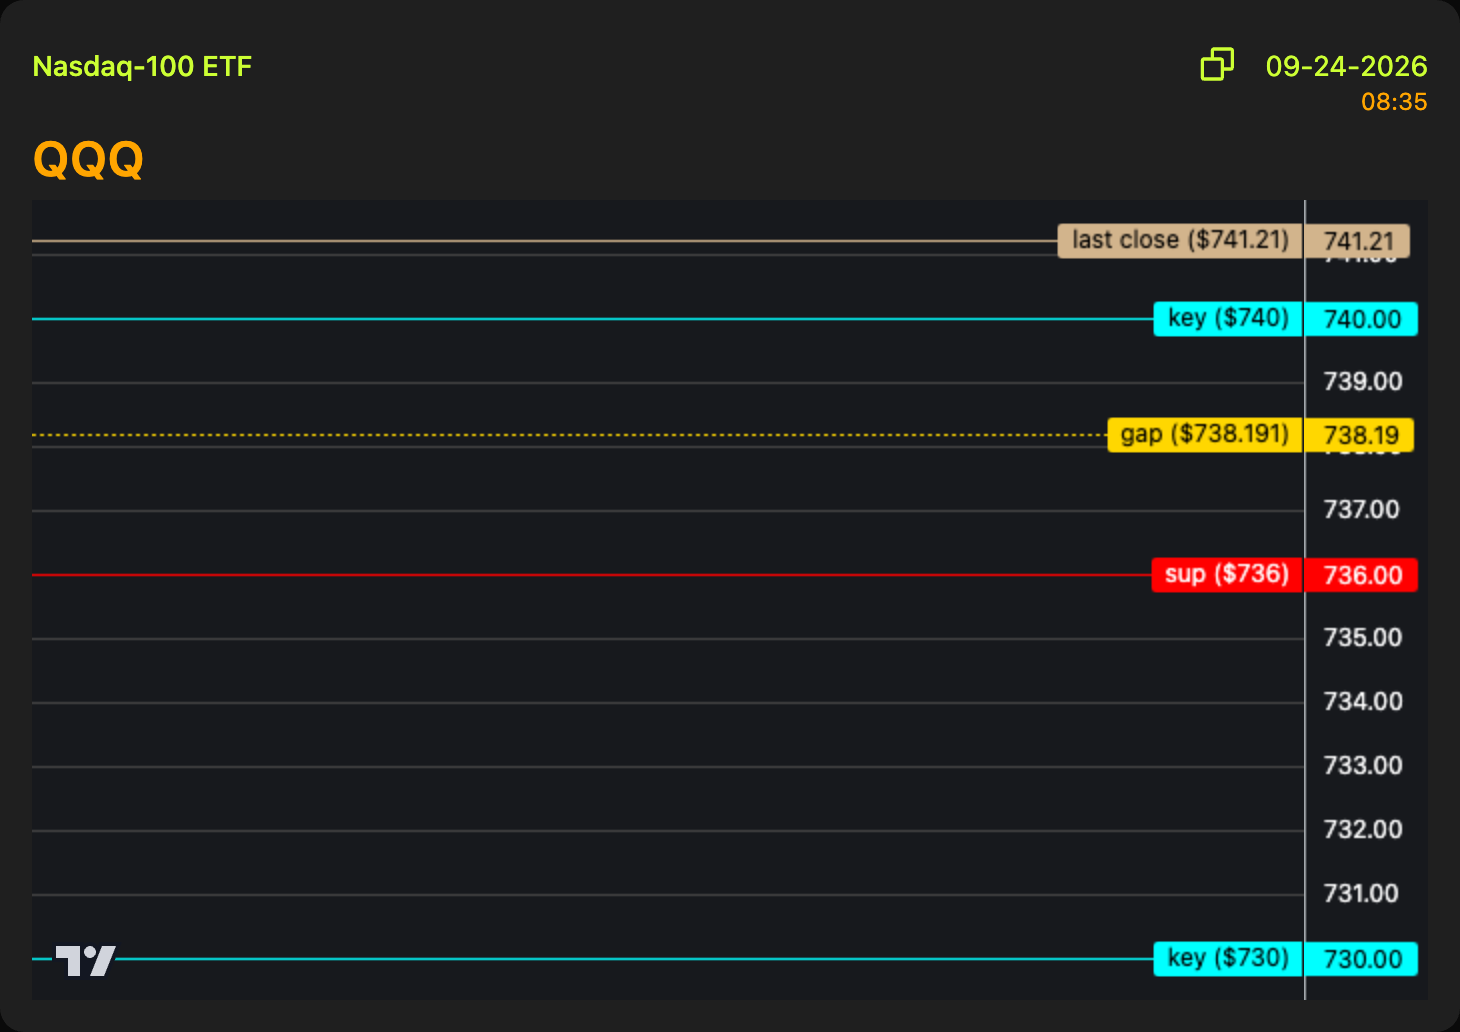This screenshot has width=1460, height=1032.
Task: Click the yellow 738.19 price tag
Action: click(x=1360, y=435)
